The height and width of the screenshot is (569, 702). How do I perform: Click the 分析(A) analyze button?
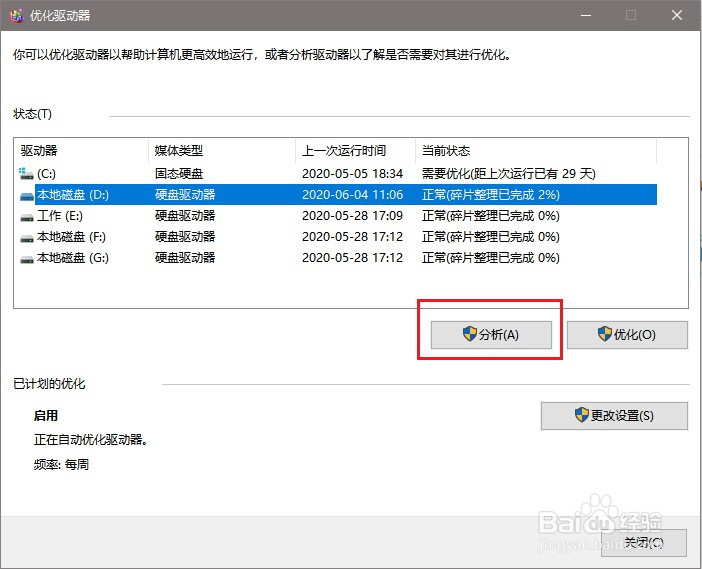pyautogui.click(x=491, y=334)
